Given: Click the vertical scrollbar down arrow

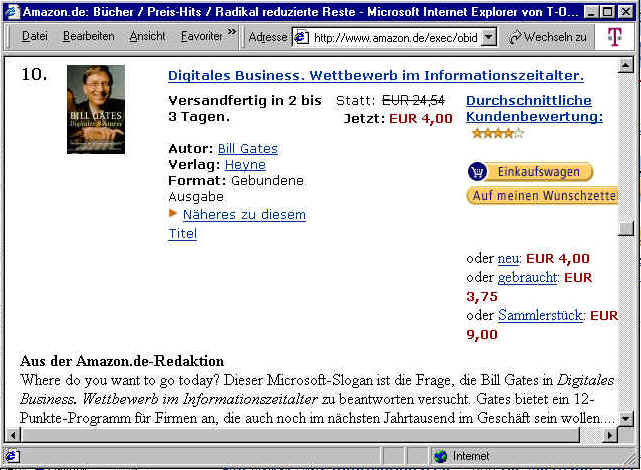Looking at the screenshot, I should [626, 419].
